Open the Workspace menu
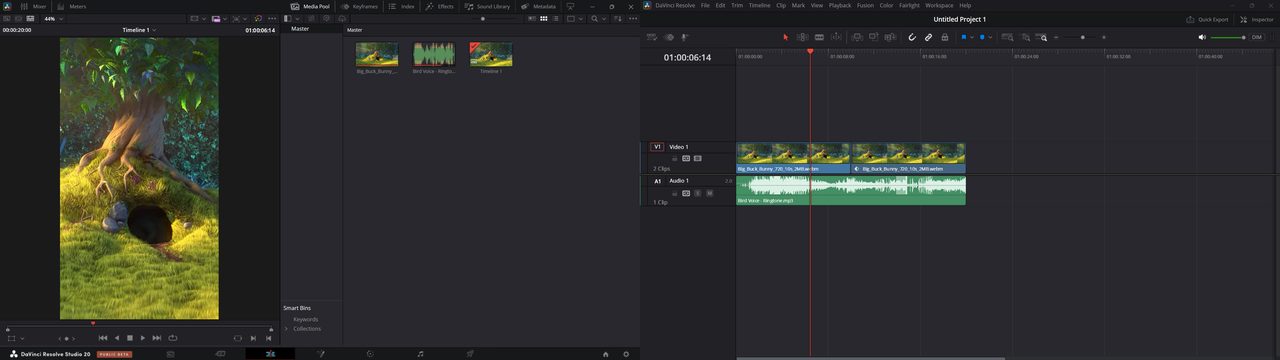The width and height of the screenshot is (1280, 360). [x=939, y=6]
